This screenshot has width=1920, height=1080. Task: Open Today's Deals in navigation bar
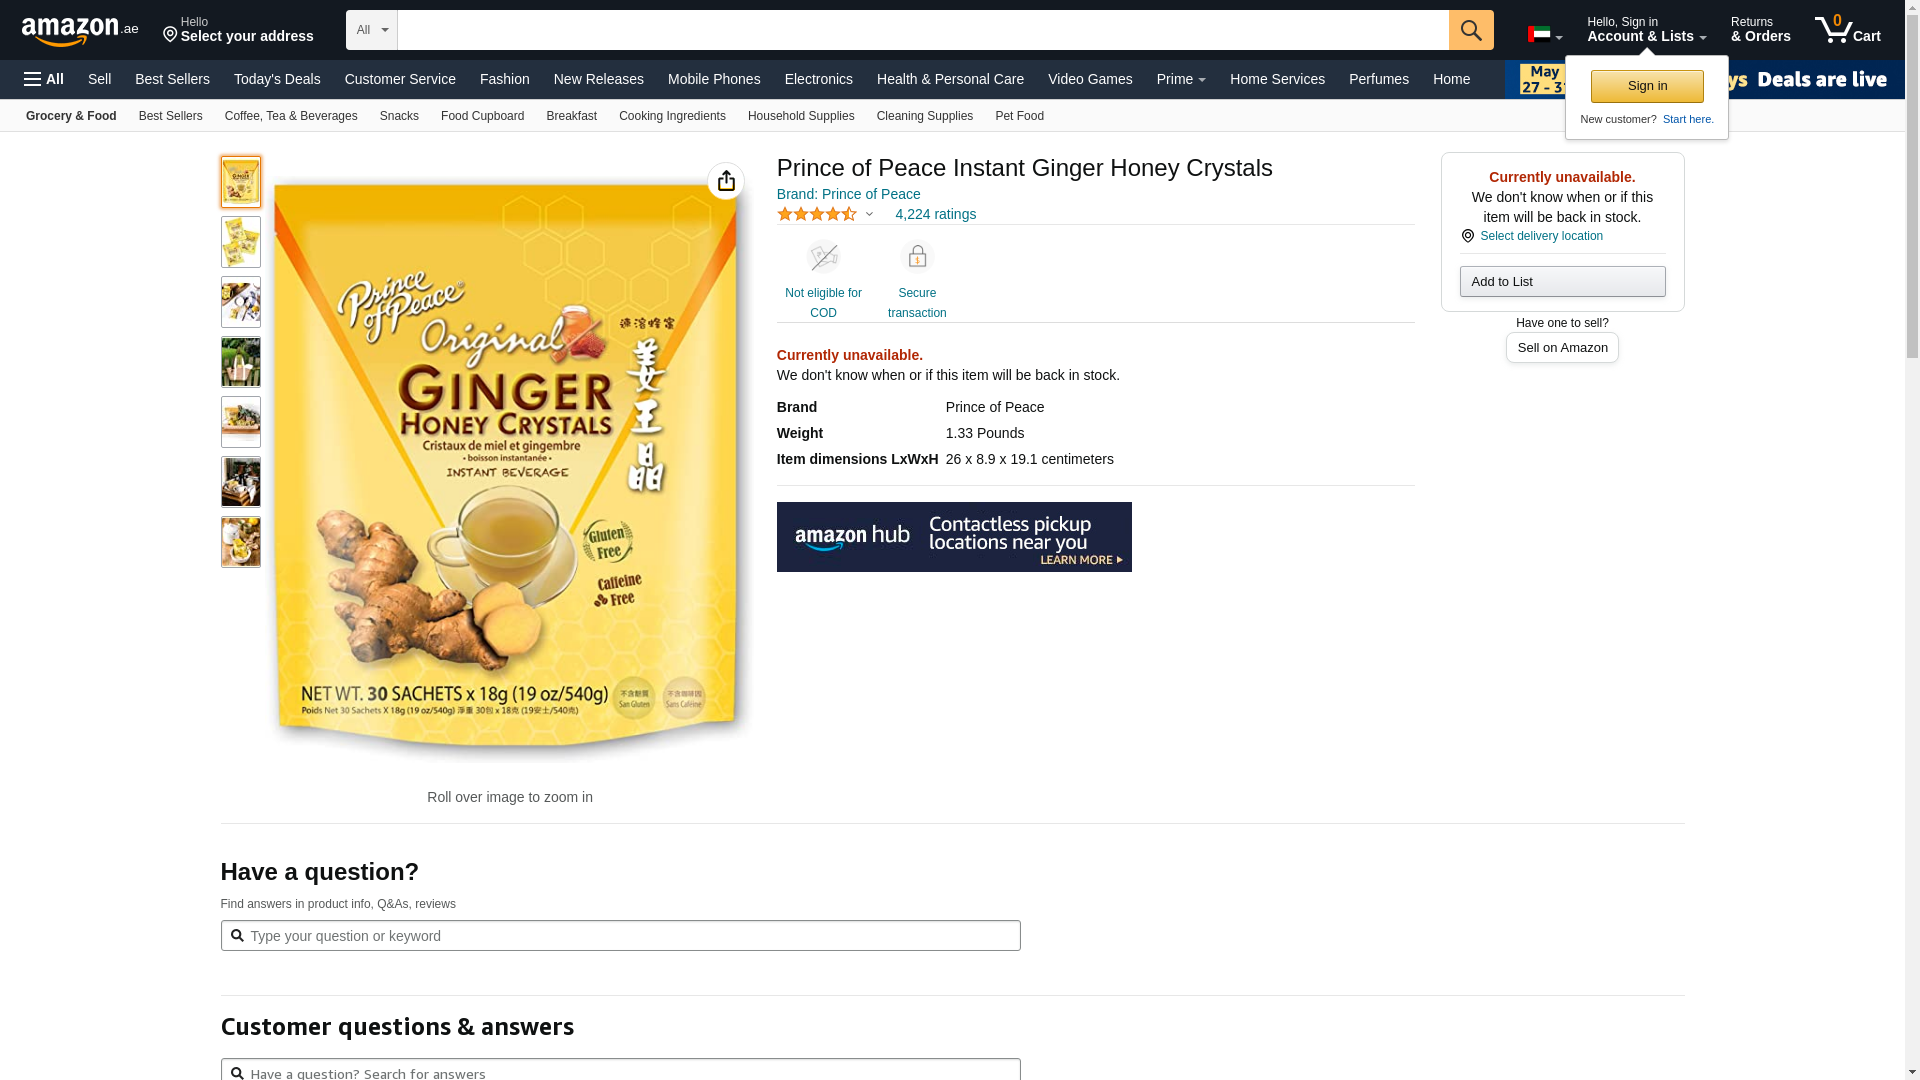277,79
